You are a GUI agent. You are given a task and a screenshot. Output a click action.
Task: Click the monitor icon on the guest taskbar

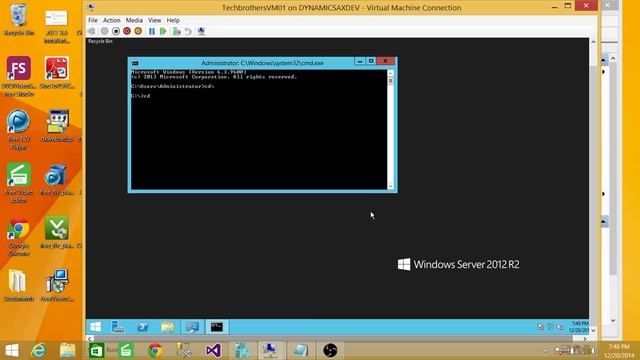pyautogui.click(x=192, y=327)
